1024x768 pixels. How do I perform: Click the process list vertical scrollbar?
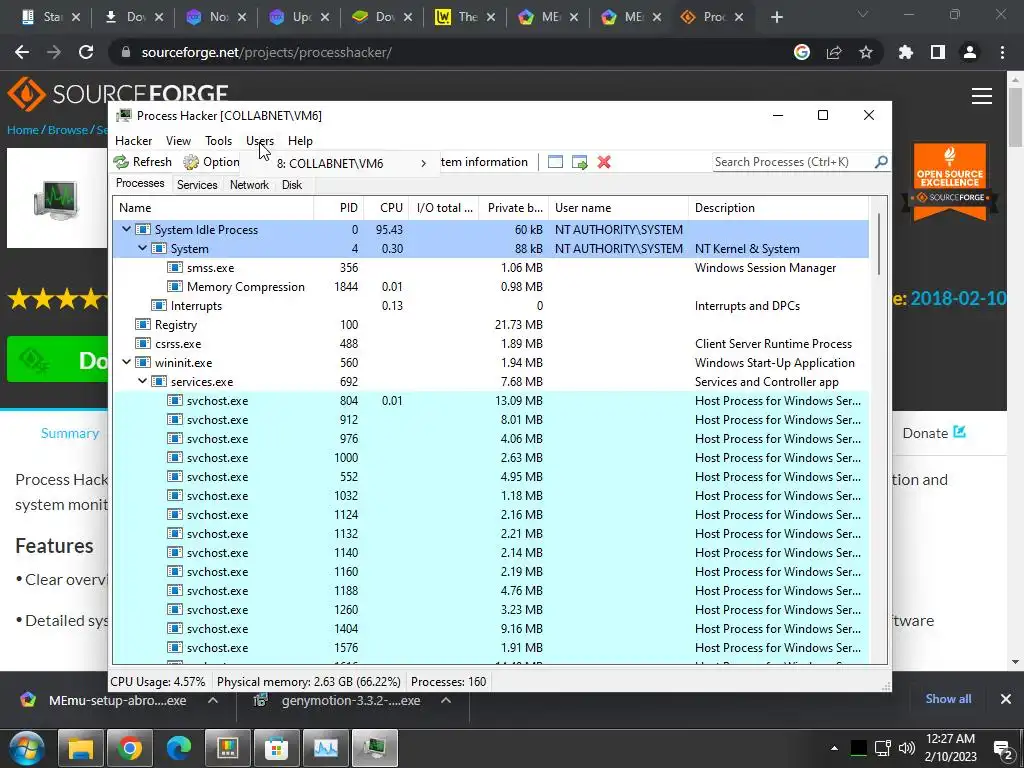pos(878,243)
